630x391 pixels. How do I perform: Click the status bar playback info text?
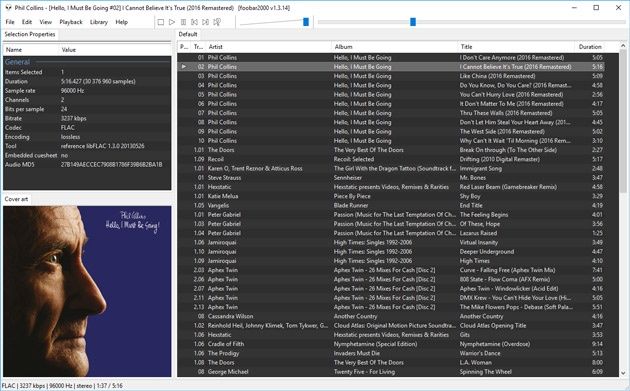(x=61, y=386)
